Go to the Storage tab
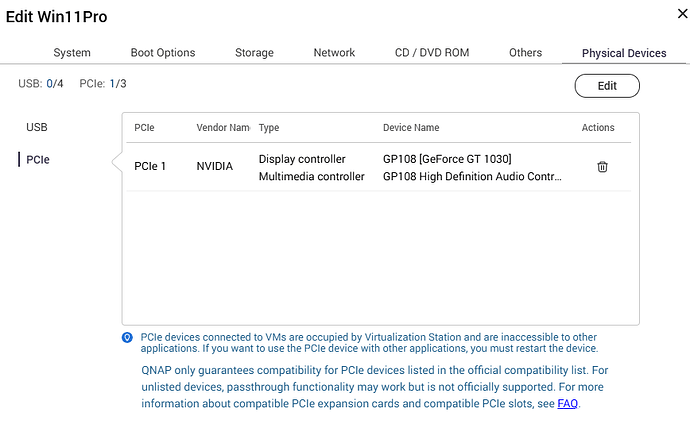The width and height of the screenshot is (690, 424). (x=254, y=52)
